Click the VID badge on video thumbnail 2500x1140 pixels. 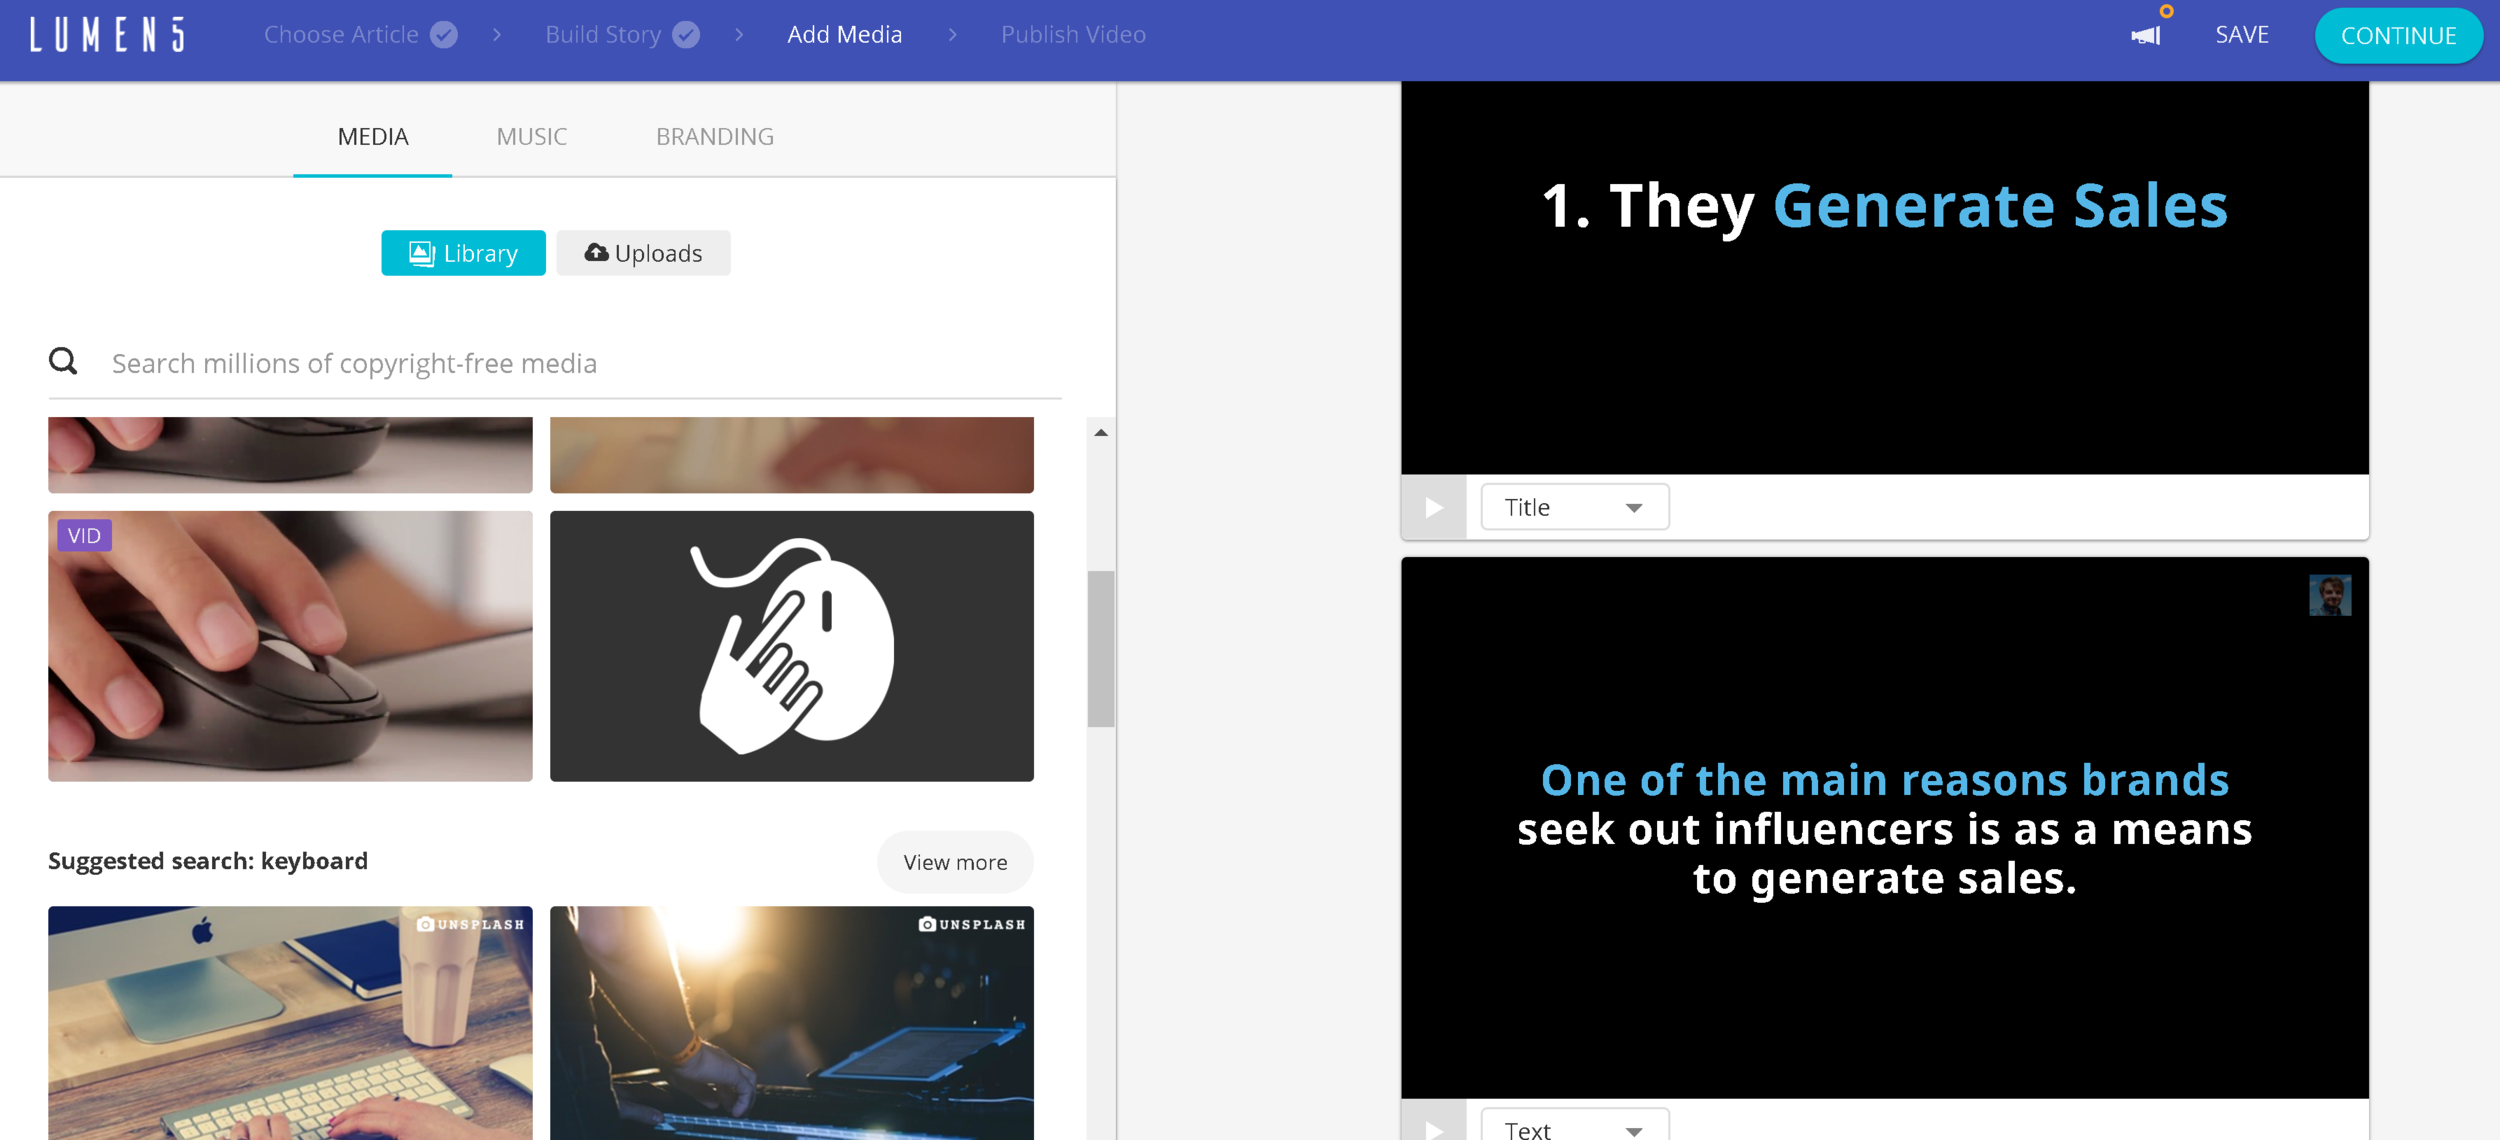[84, 536]
